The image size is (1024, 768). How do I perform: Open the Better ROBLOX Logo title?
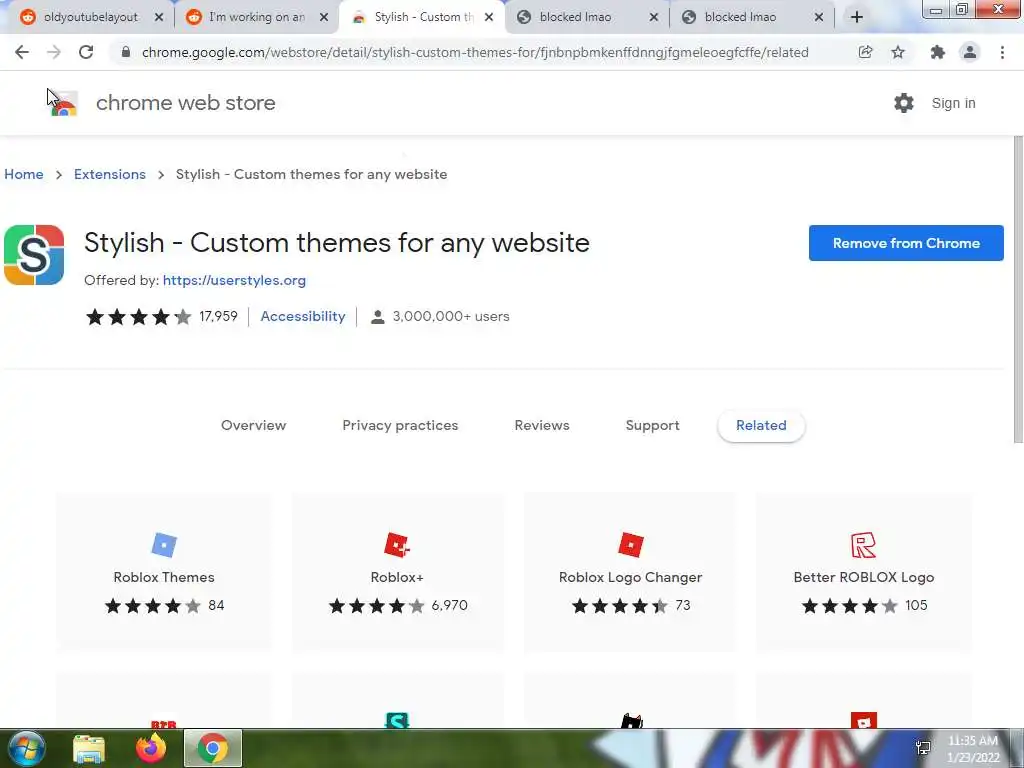863,577
